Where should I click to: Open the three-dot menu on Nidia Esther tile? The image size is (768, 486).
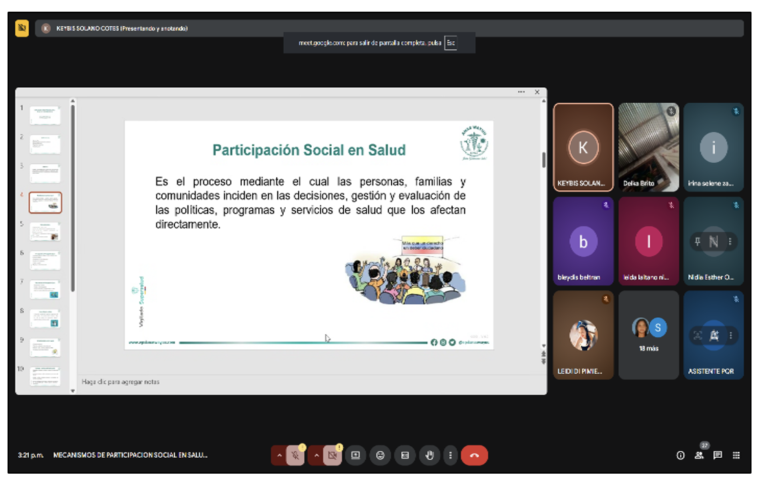[x=730, y=242]
